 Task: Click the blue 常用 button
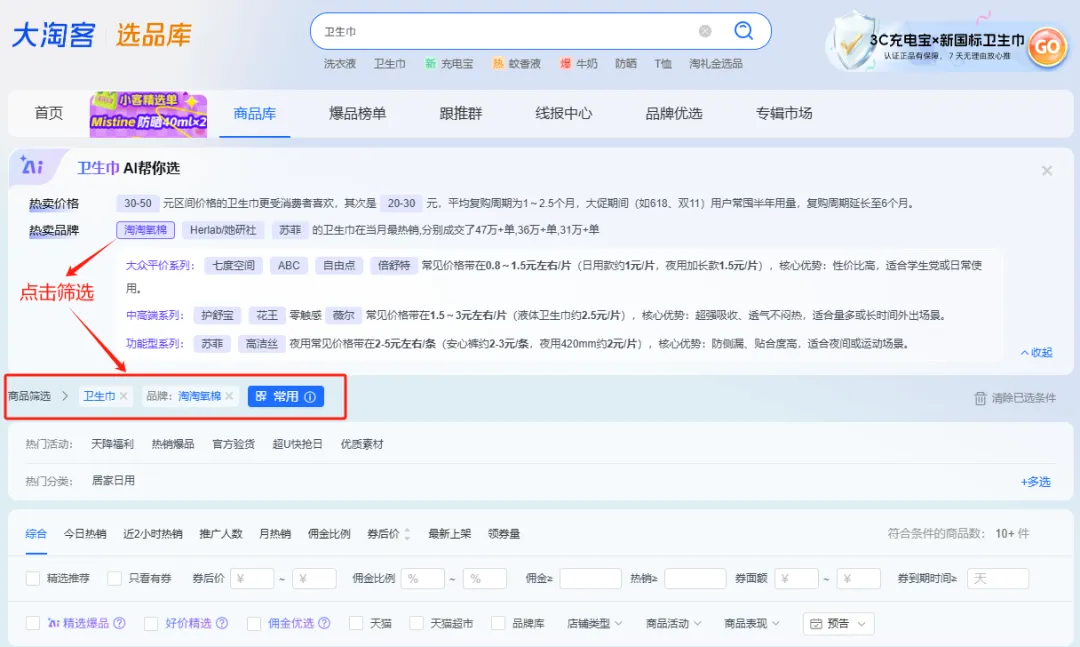pos(285,397)
